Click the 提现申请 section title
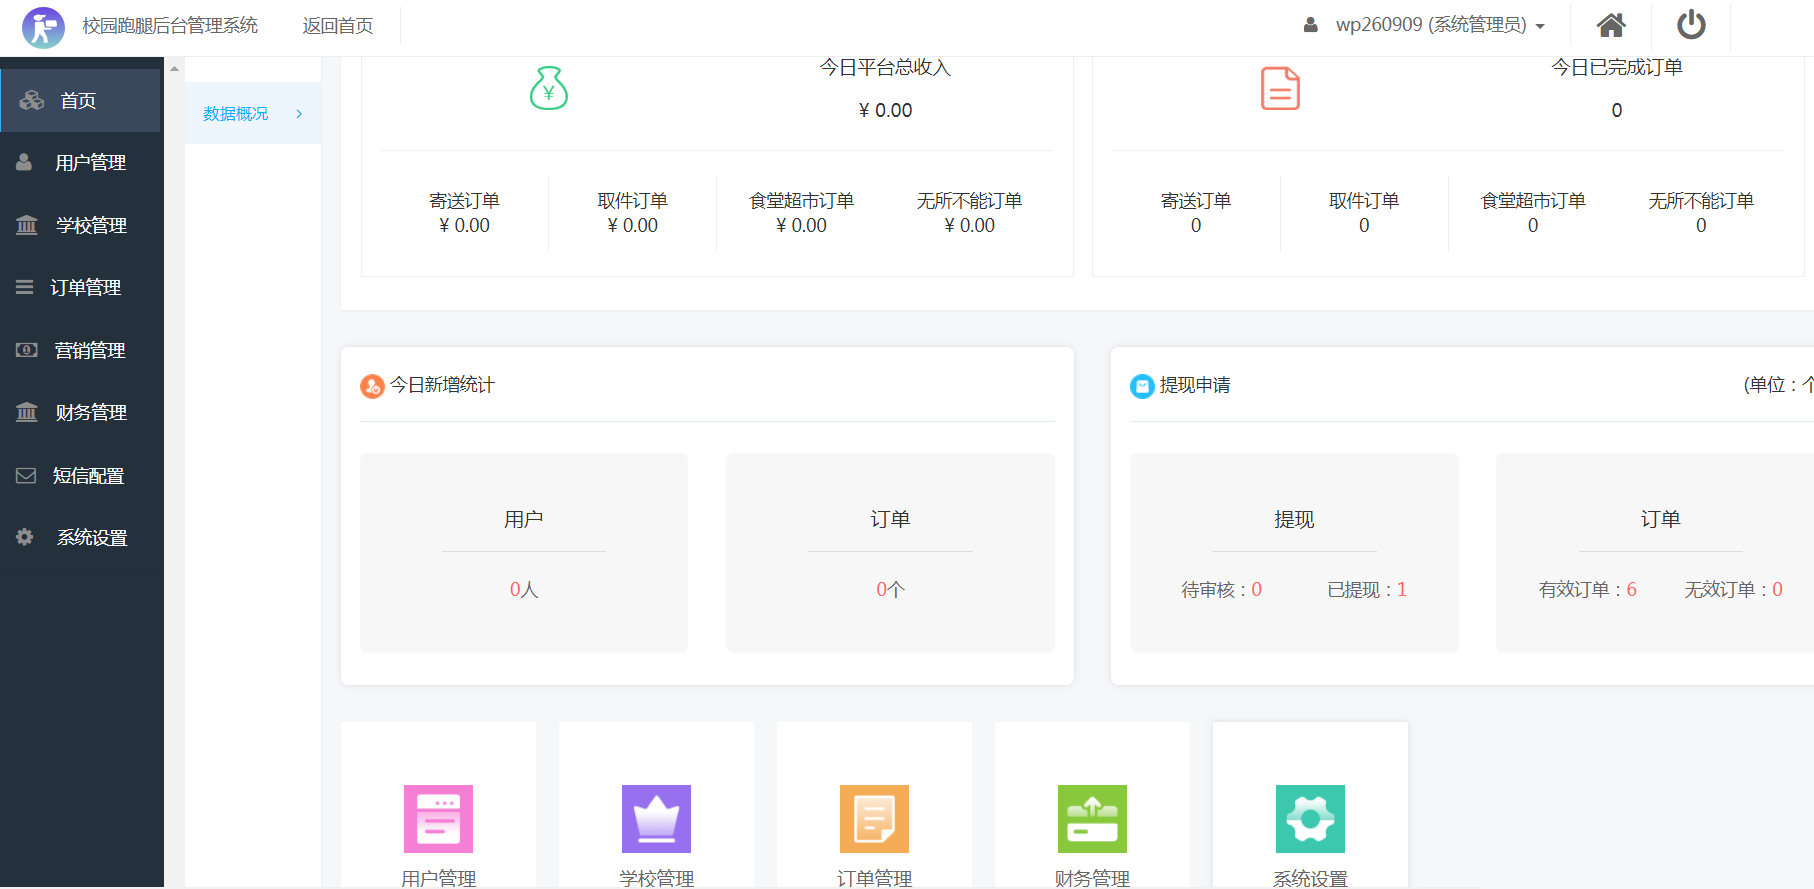This screenshot has height=889, width=1814. (1195, 385)
